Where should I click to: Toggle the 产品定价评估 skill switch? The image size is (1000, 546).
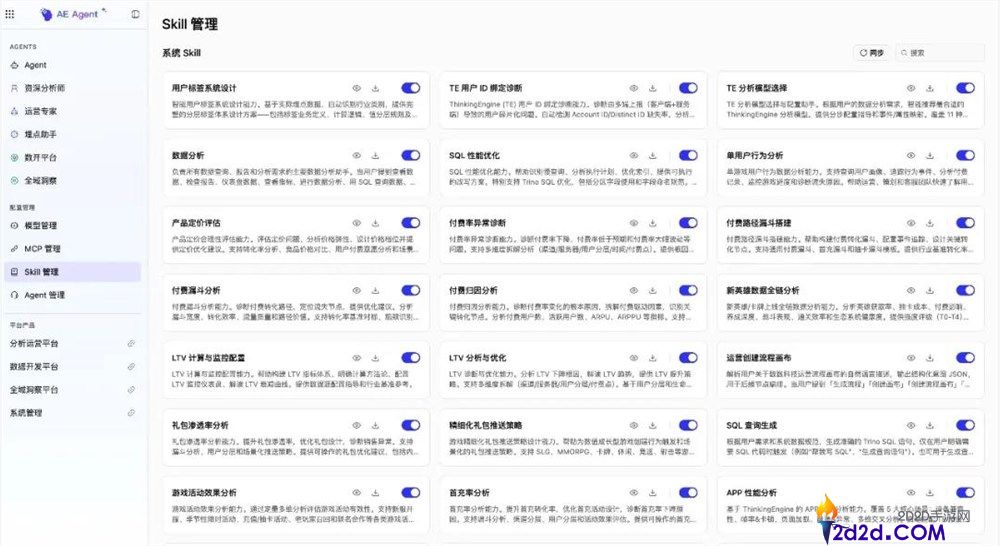[411, 223]
